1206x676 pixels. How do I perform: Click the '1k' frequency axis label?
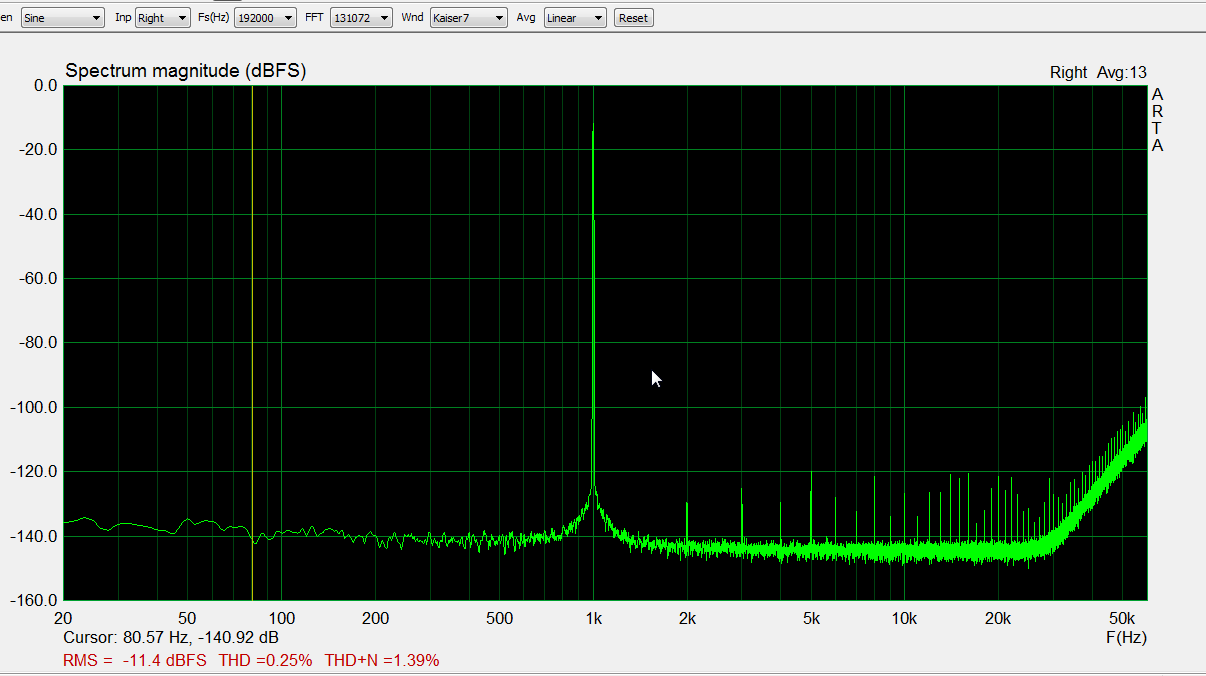tap(594, 618)
